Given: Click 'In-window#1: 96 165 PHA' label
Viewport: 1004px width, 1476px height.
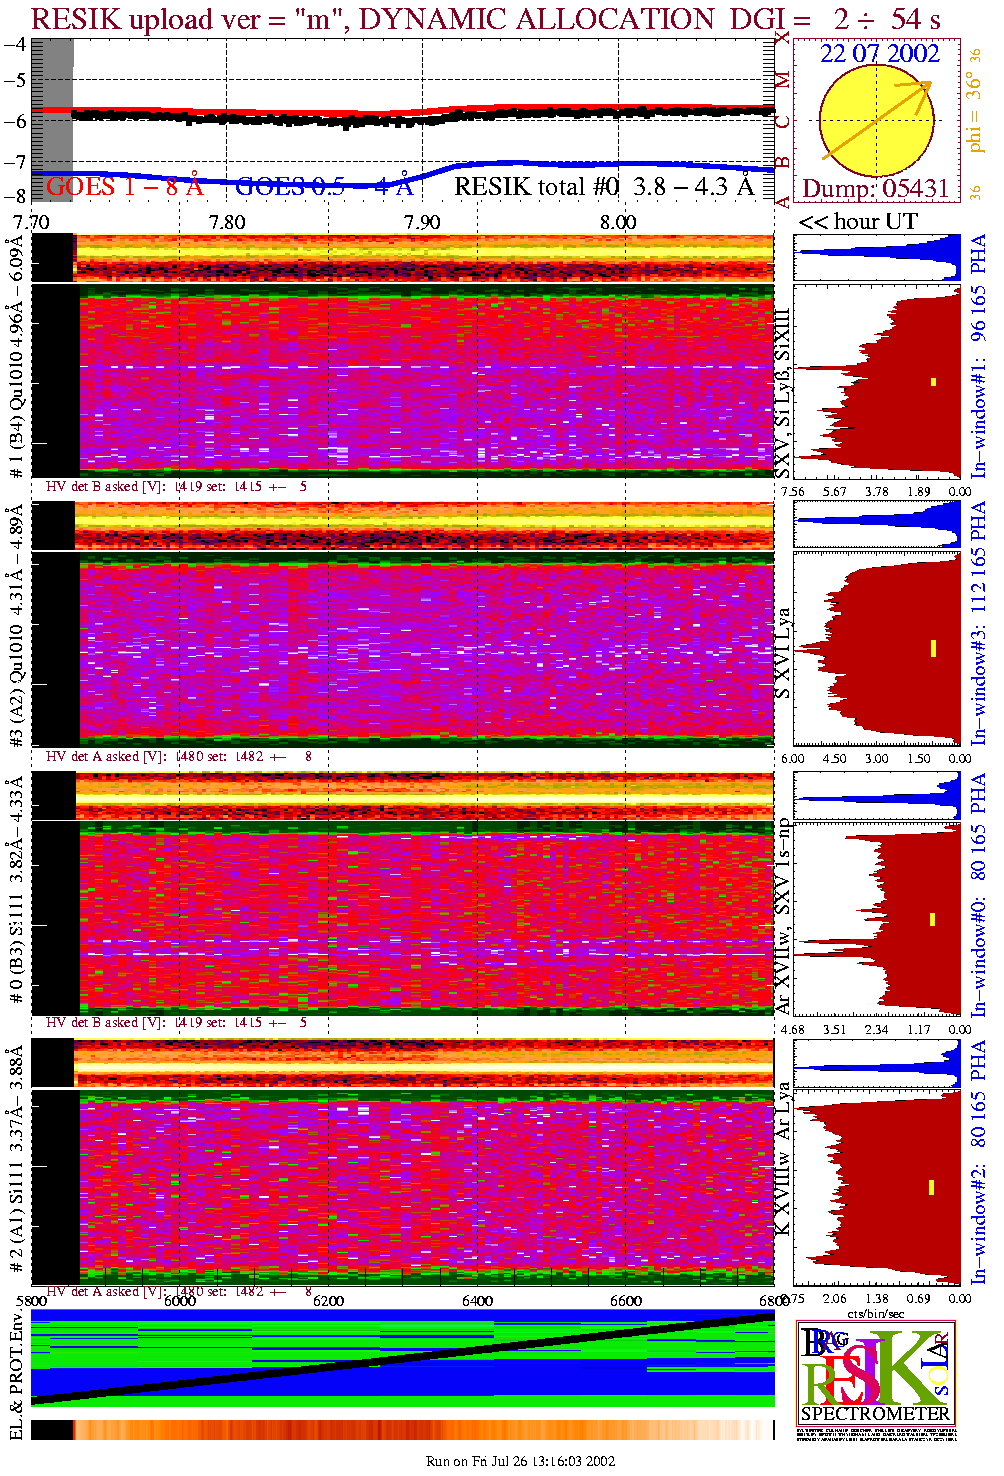Looking at the screenshot, I should click(x=978, y=356).
